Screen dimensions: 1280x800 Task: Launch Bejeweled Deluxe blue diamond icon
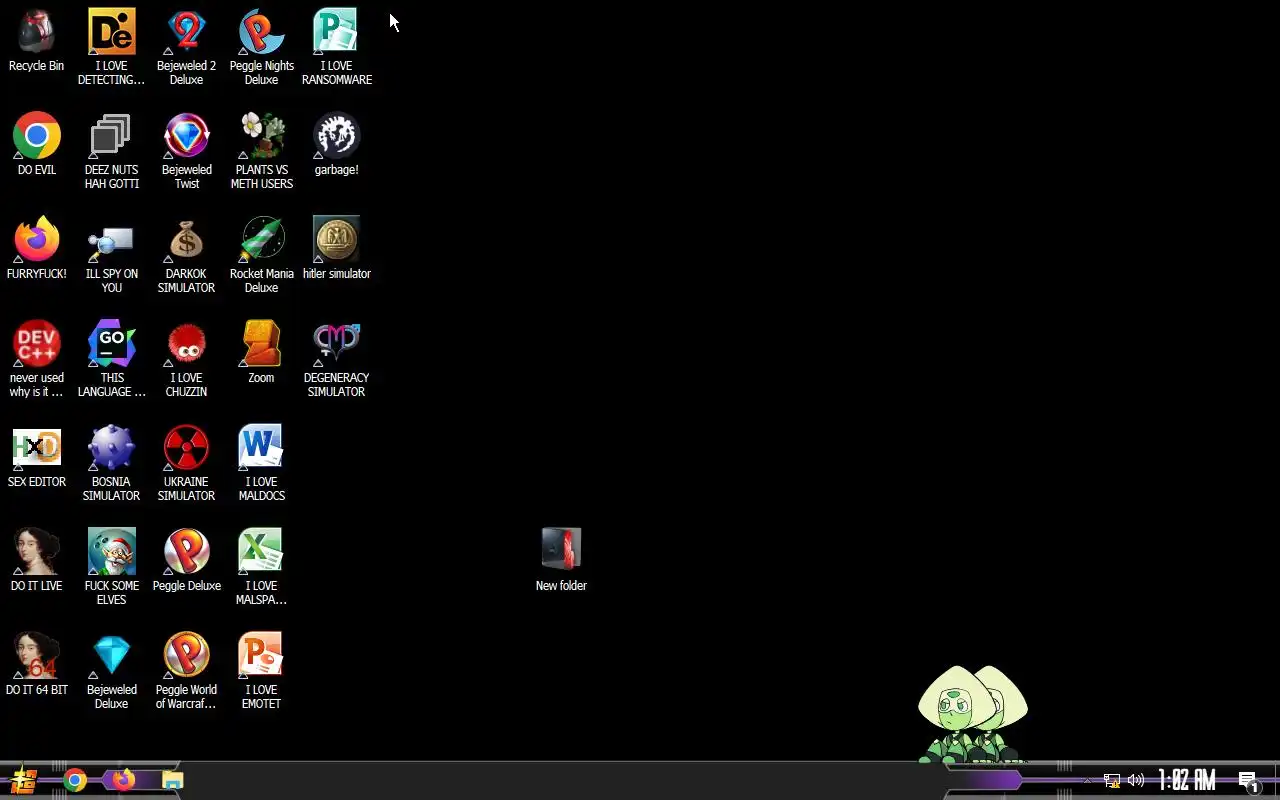pos(111,655)
